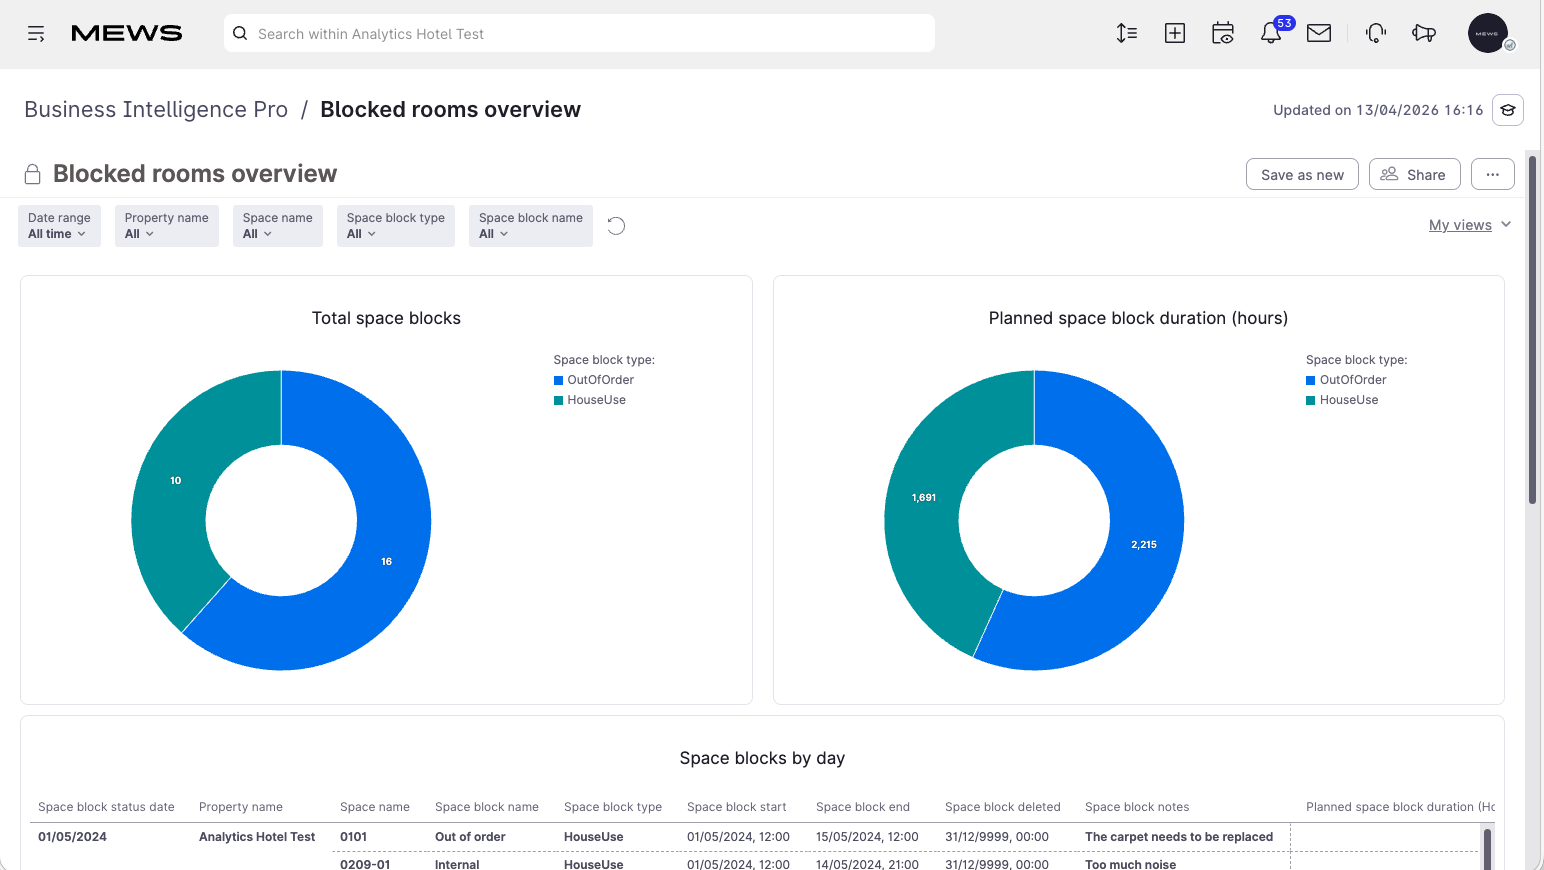The height and width of the screenshot is (870, 1544).
Task: Expand the My views menu
Action: 1469,225
